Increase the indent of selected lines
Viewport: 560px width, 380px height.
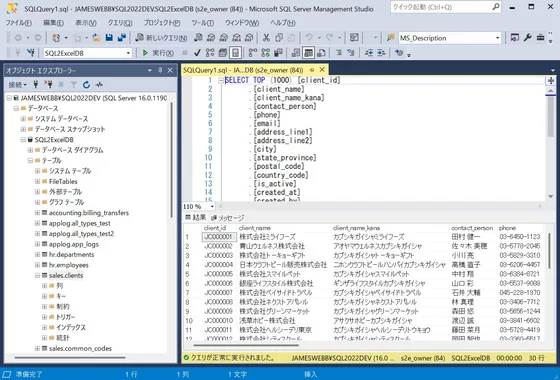[x=381, y=53]
